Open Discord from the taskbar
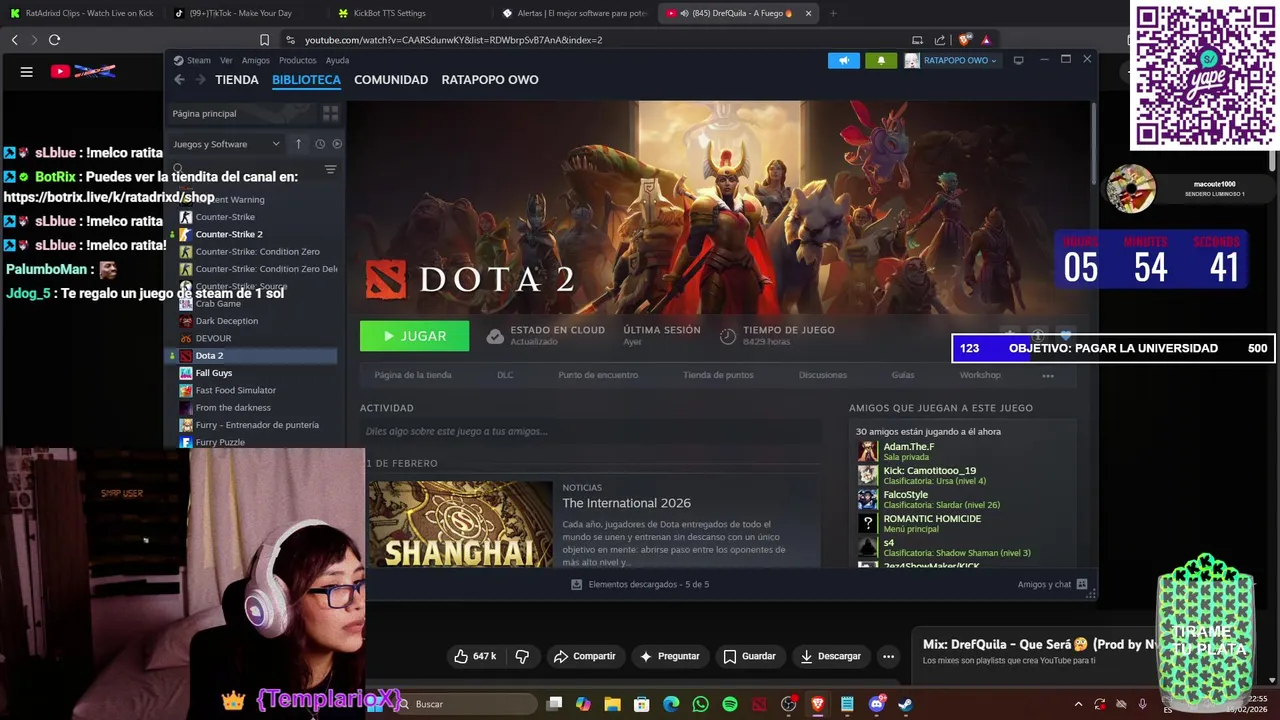The image size is (1280, 720). click(x=877, y=704)
